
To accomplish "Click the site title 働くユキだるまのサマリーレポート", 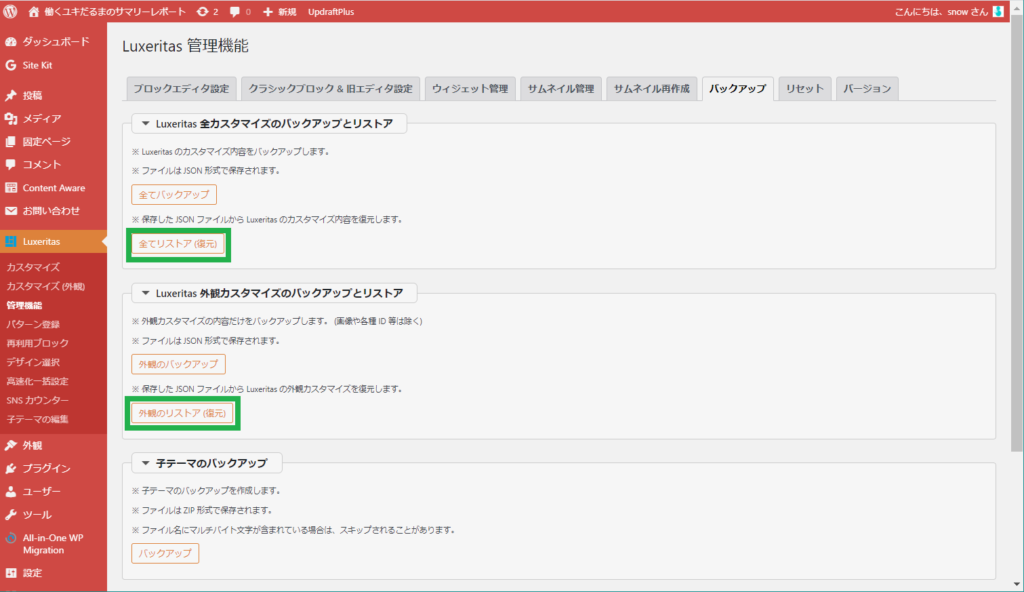I will (115, 12).
